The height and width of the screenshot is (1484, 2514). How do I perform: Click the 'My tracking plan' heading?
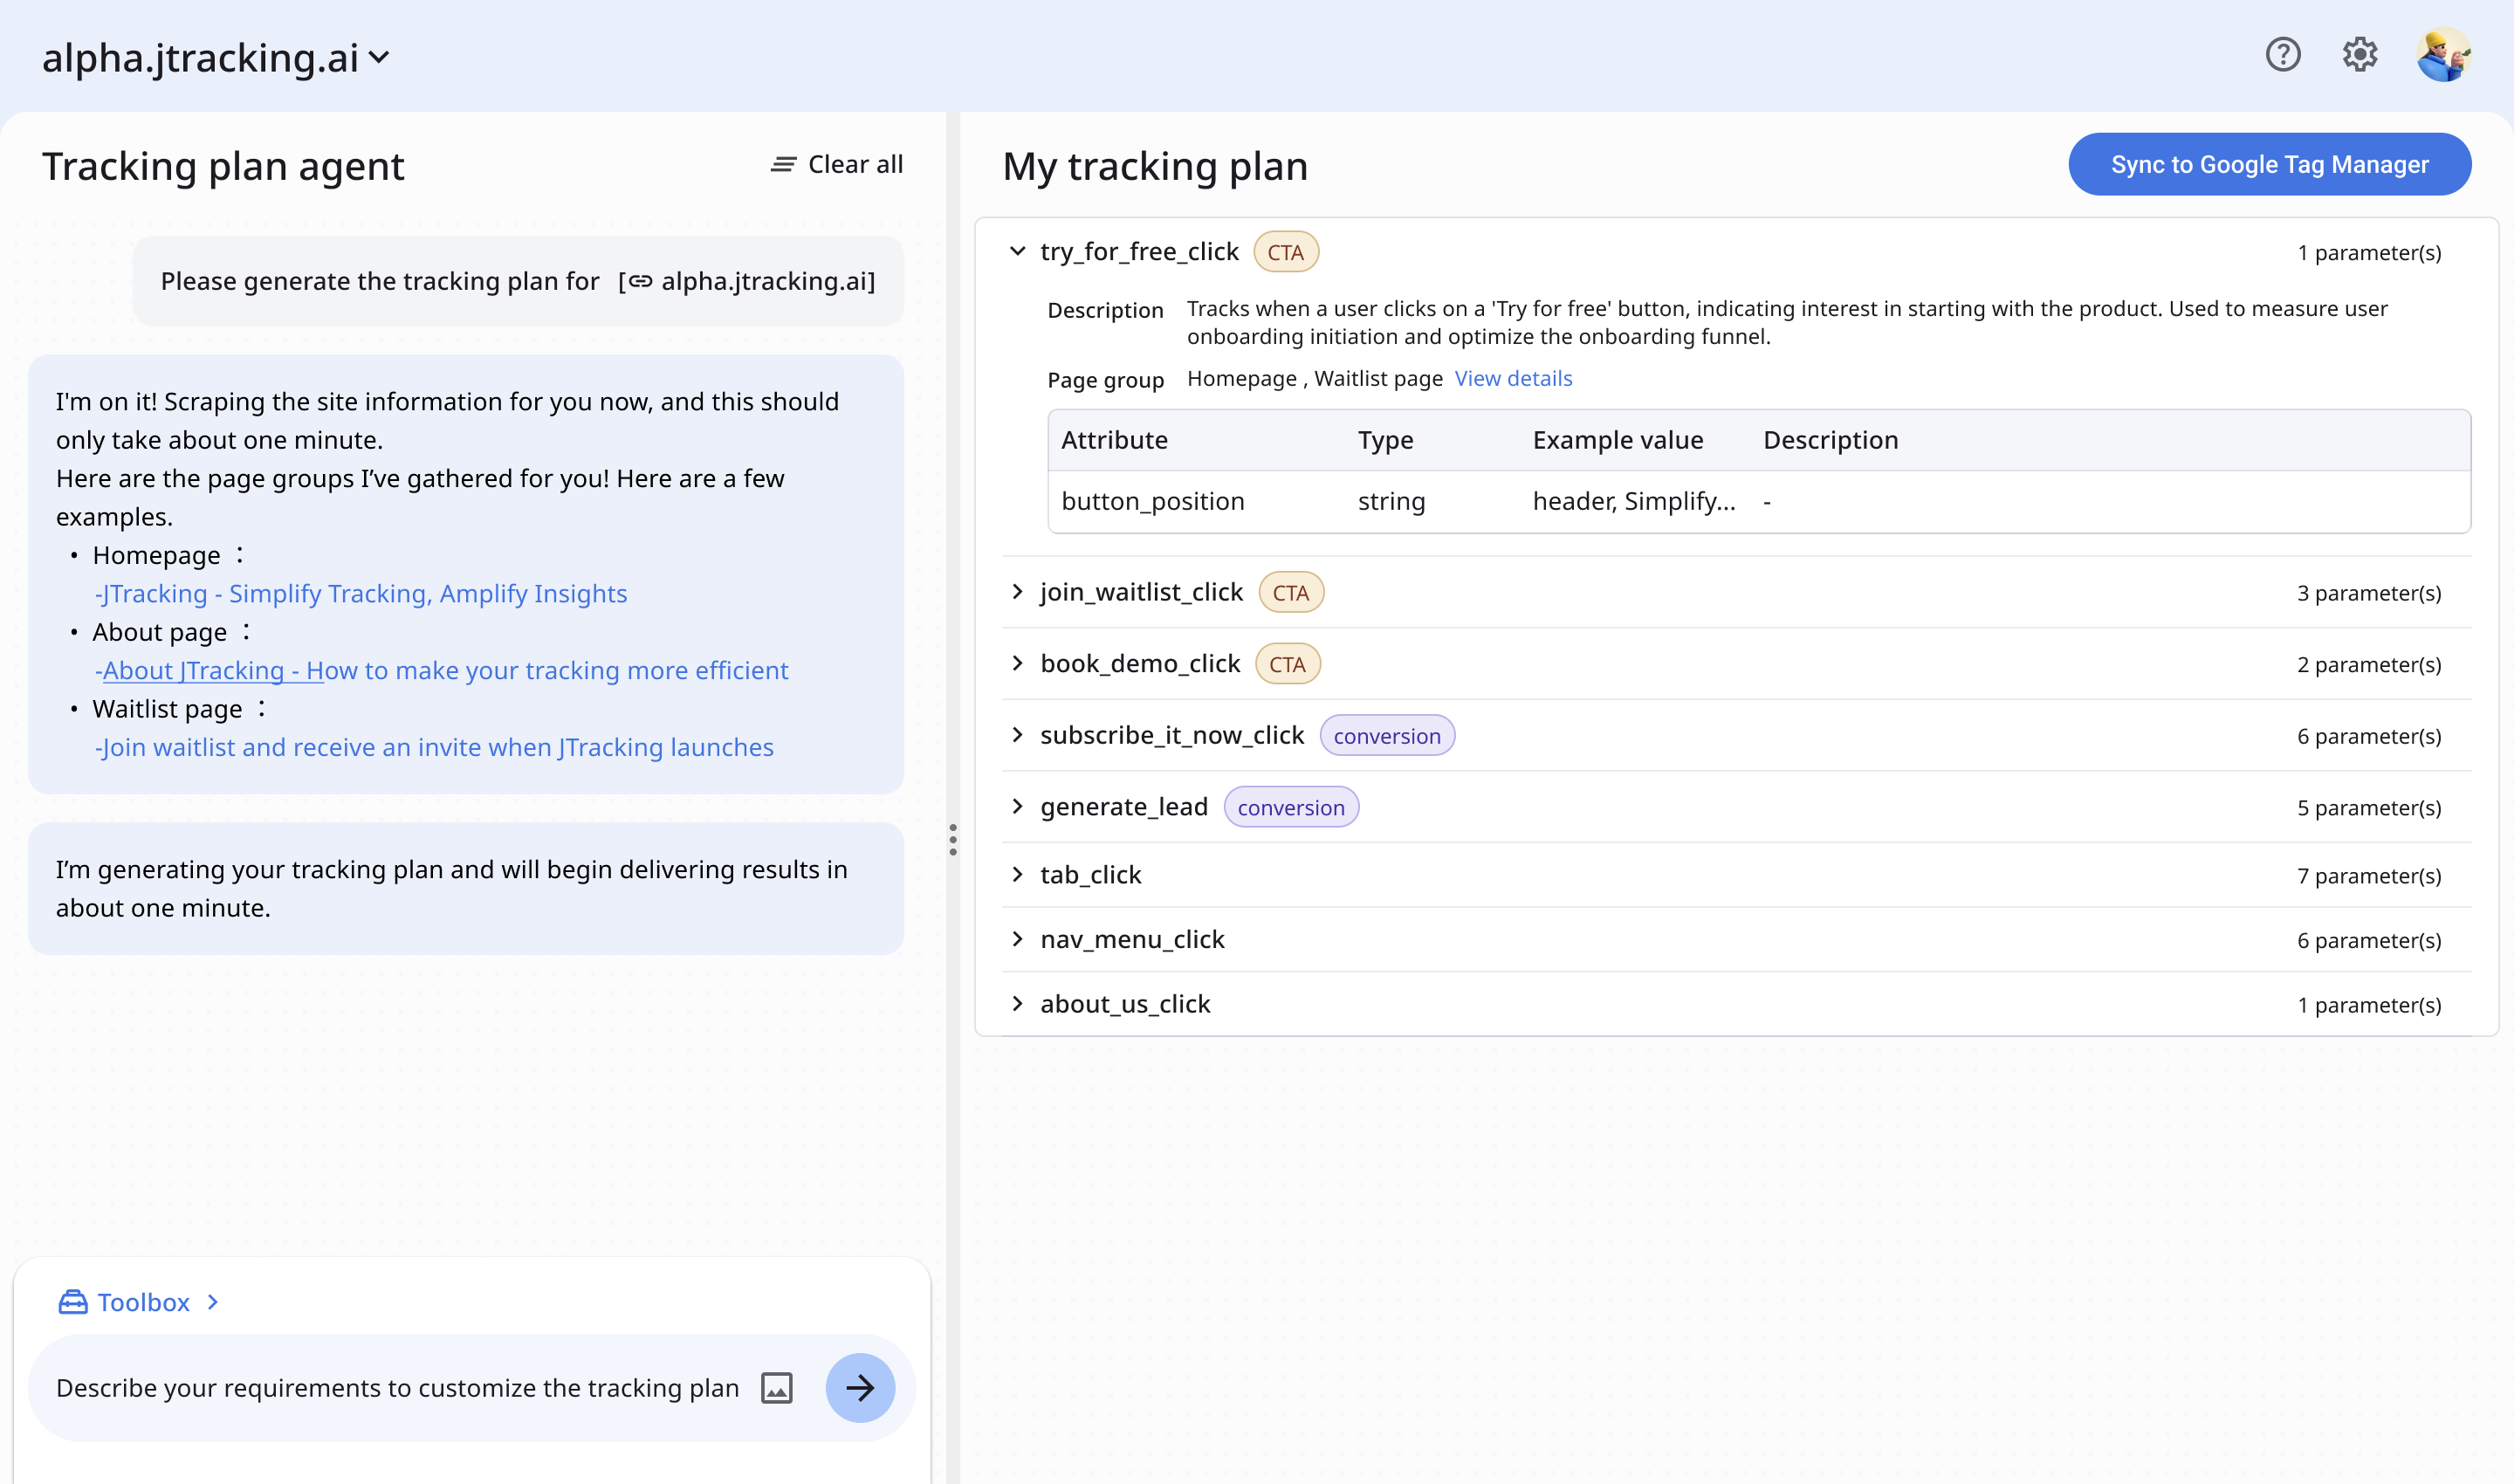tap(1155, 166)
